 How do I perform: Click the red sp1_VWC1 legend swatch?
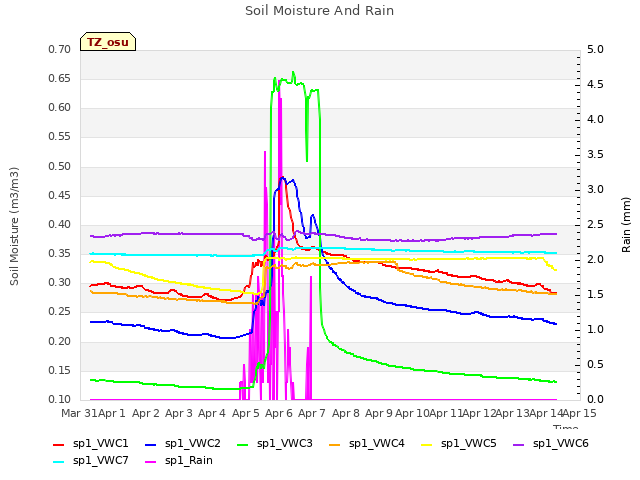click(x=59, y=444)
